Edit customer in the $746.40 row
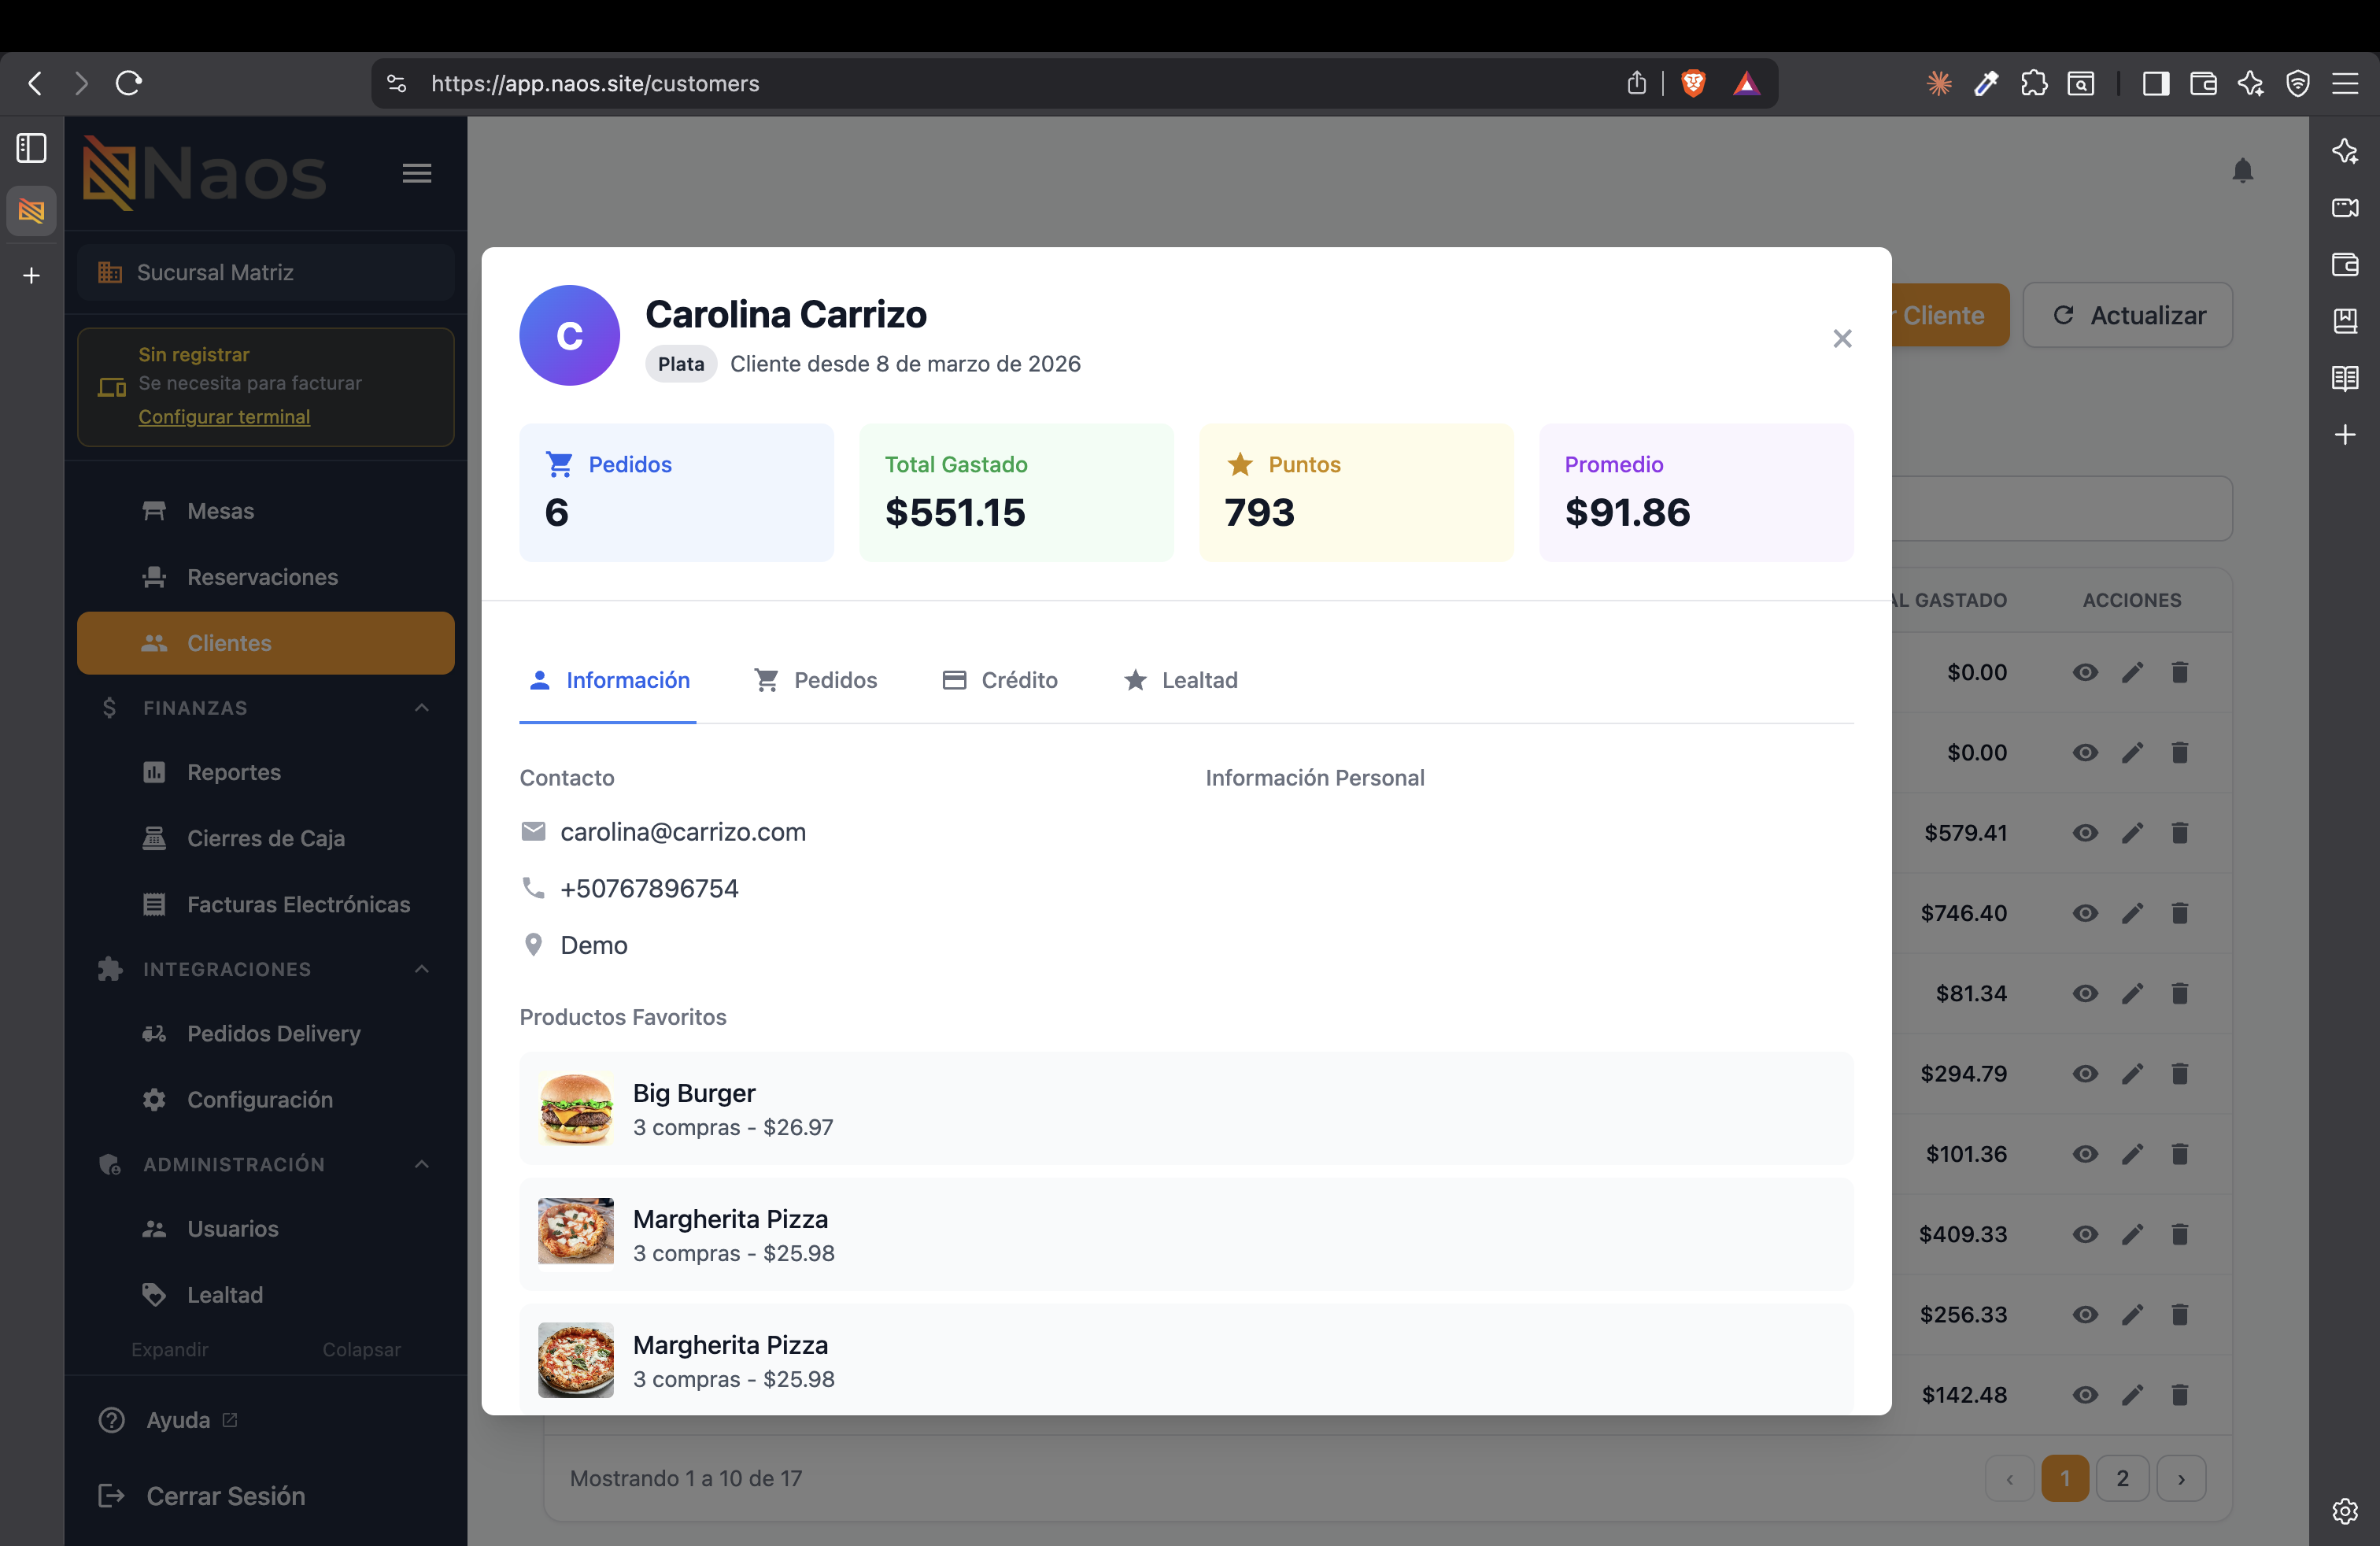Viewport: 2380px width, 1546px height. tap(2133, 913)
